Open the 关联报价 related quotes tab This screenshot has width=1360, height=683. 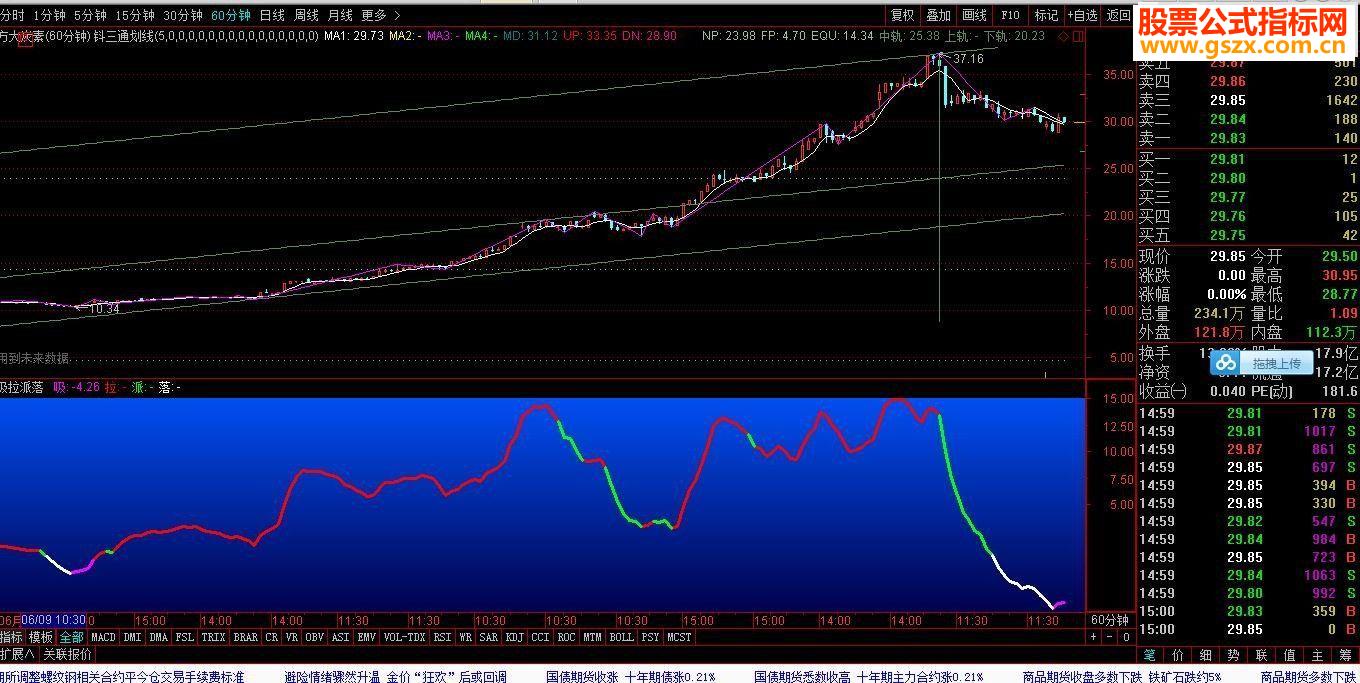coord(67,655)
